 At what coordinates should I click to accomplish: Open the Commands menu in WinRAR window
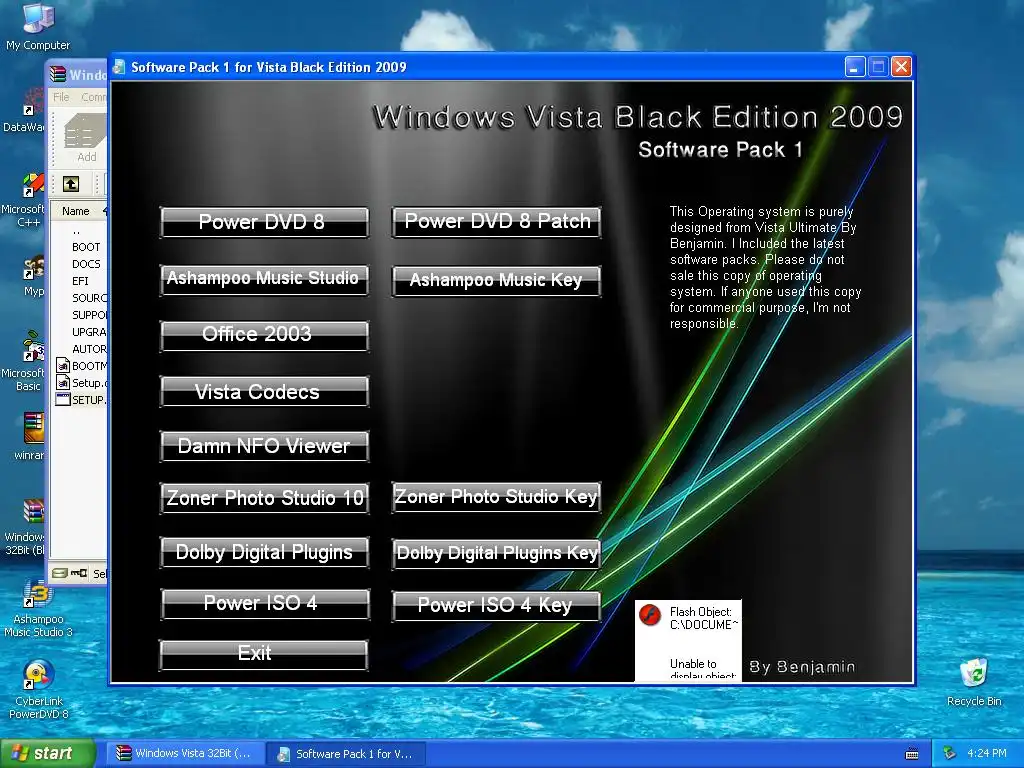pos(93,97)
